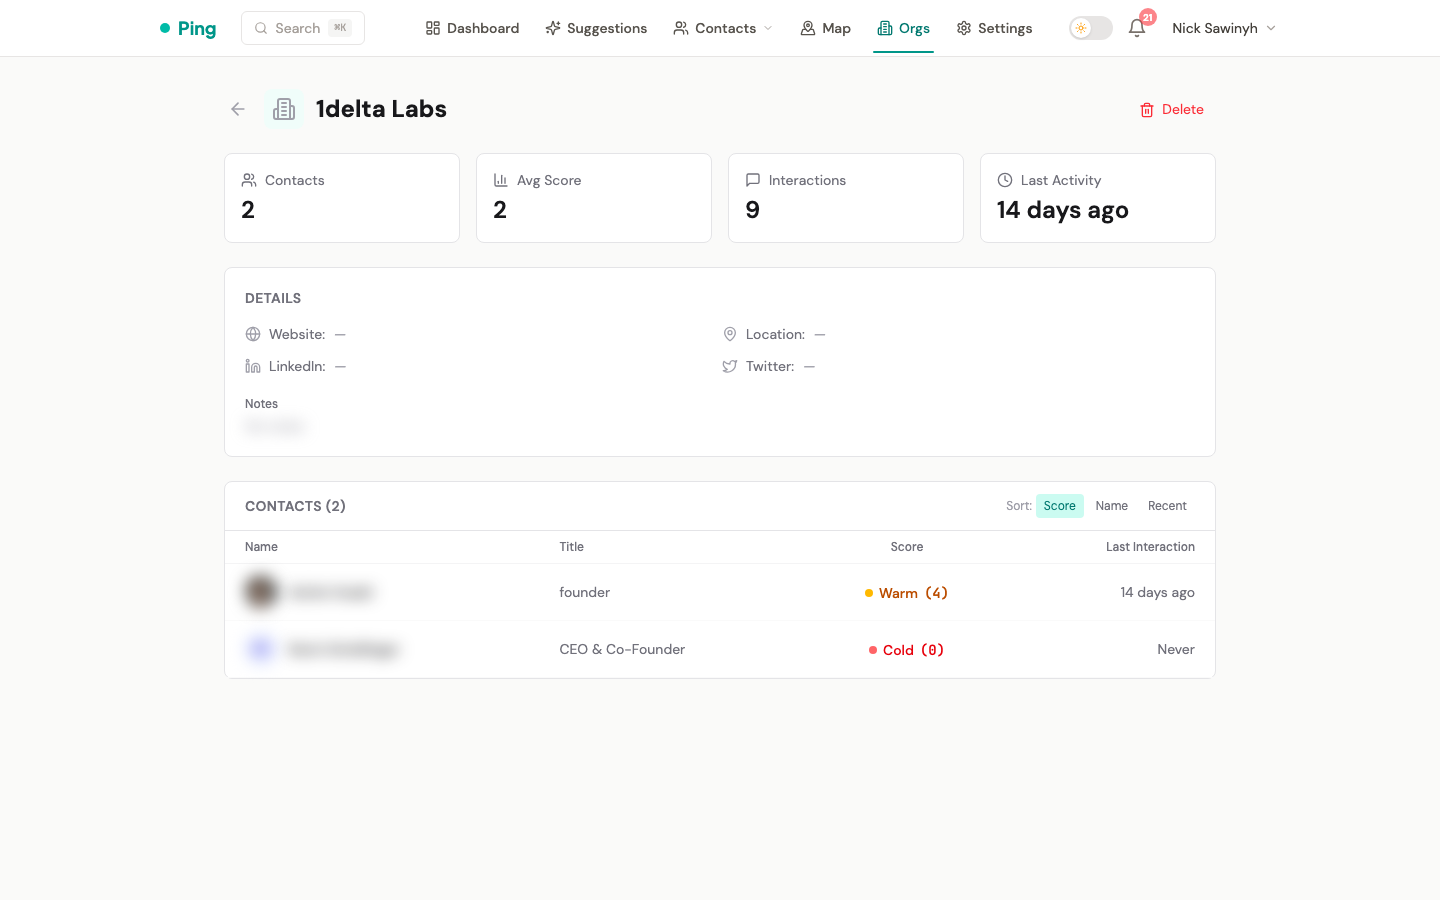This screenshot has height=900, width=1440.
Task: Click the 'Never' last interaction cell
Action: (x=1176, y=649)
